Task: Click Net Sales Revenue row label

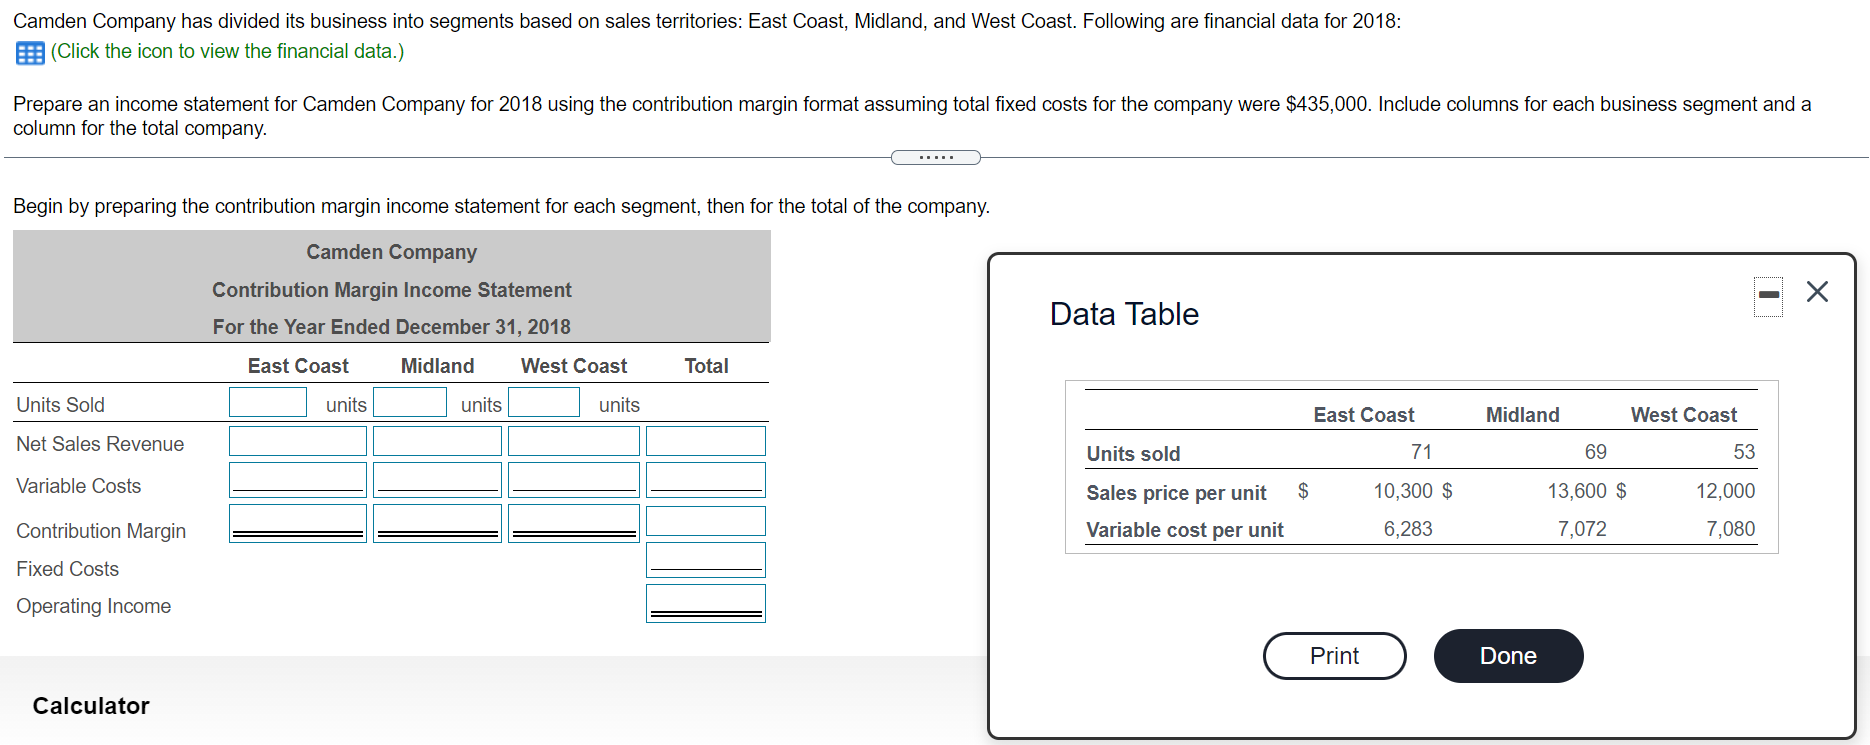Action: click(x=100, y=444)
